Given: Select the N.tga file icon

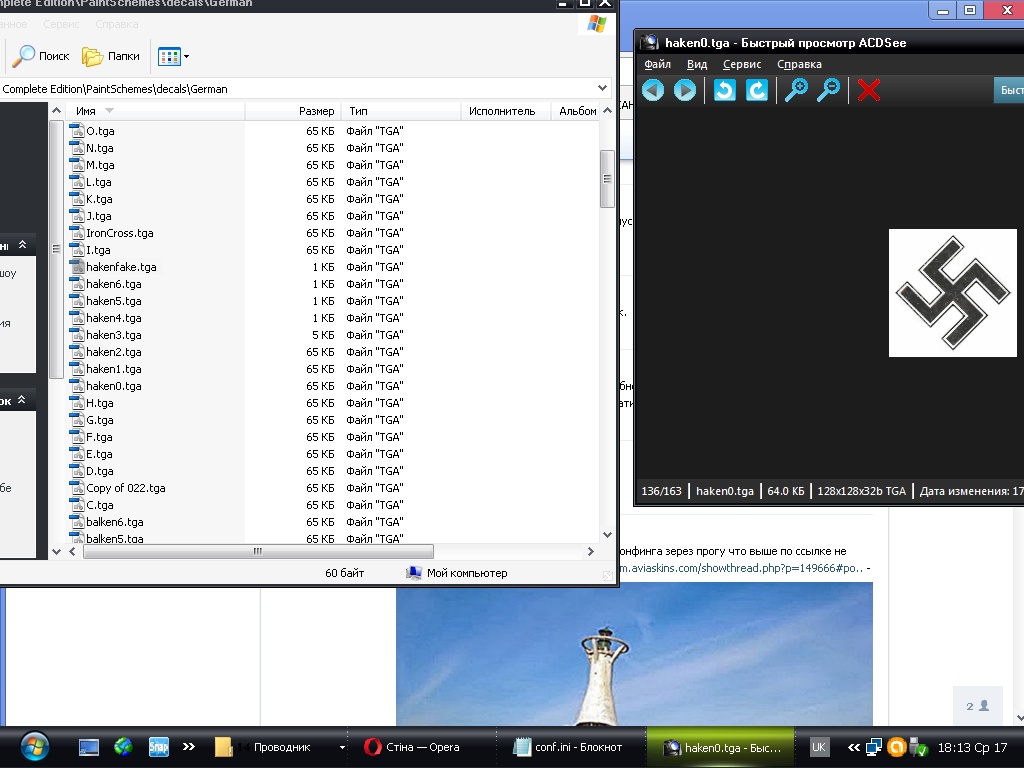Looking at the screenshot, I should 77,148.
